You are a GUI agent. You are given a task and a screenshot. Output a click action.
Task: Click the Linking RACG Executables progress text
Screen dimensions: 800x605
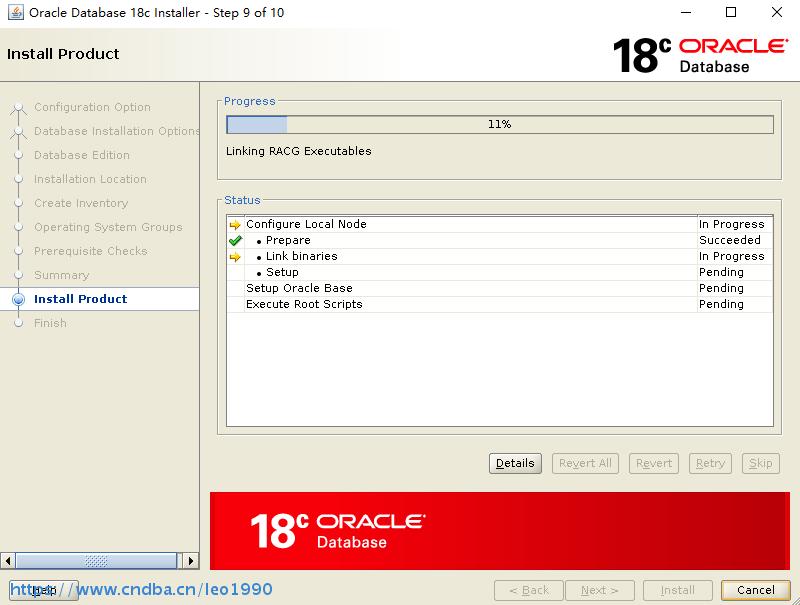pyautogui.click(x=298, y=151)
